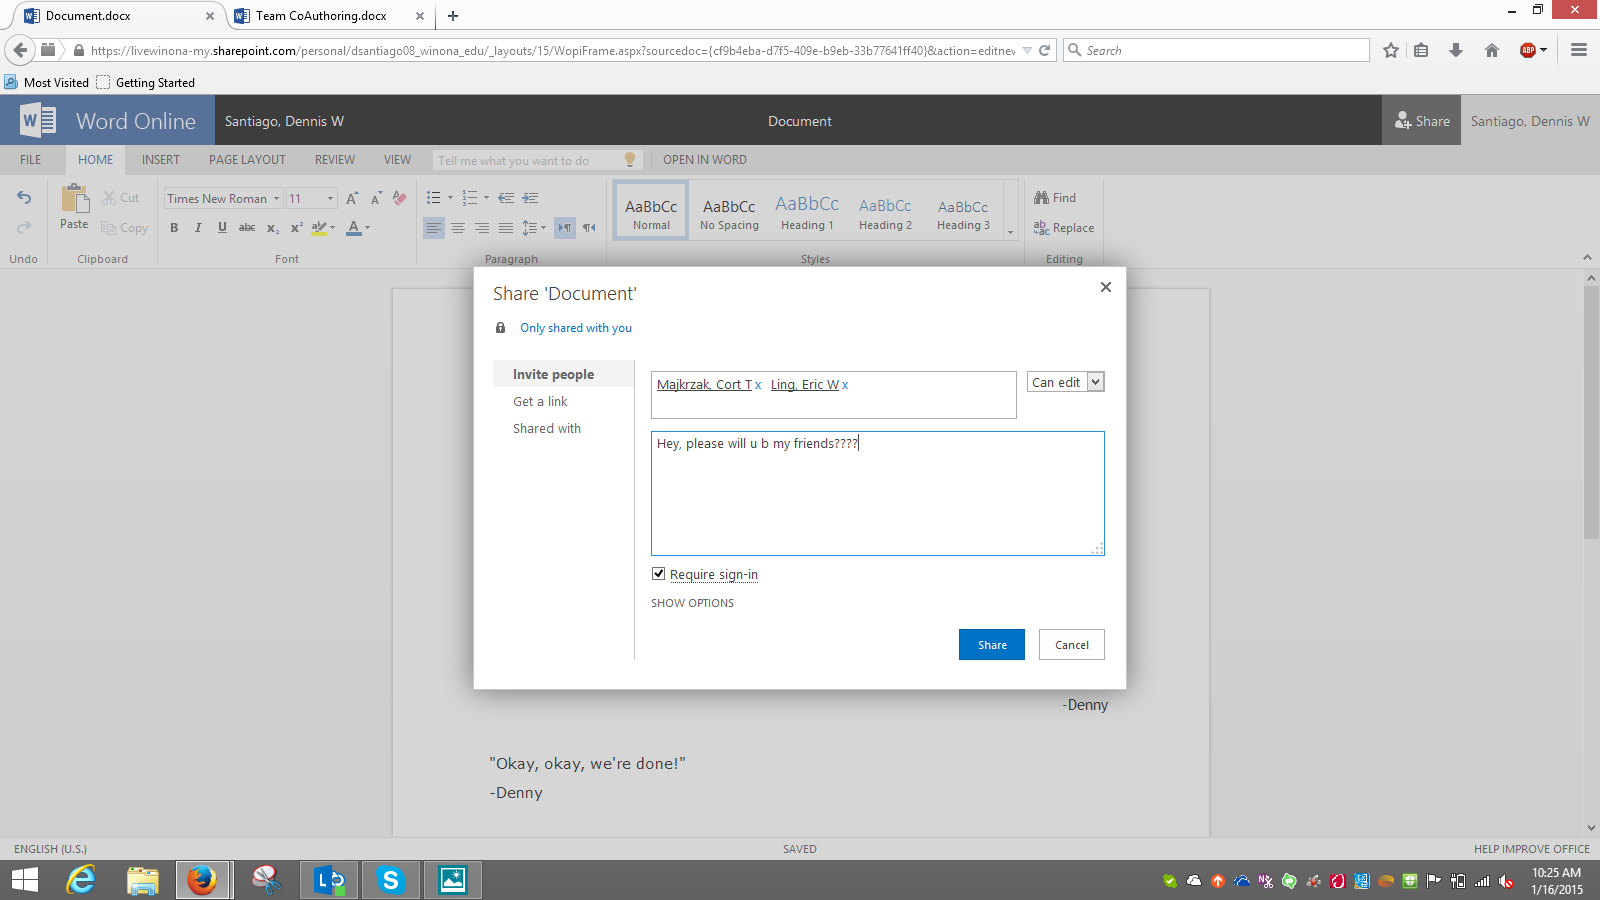Click the Undo arrow icon

(24, 198)
